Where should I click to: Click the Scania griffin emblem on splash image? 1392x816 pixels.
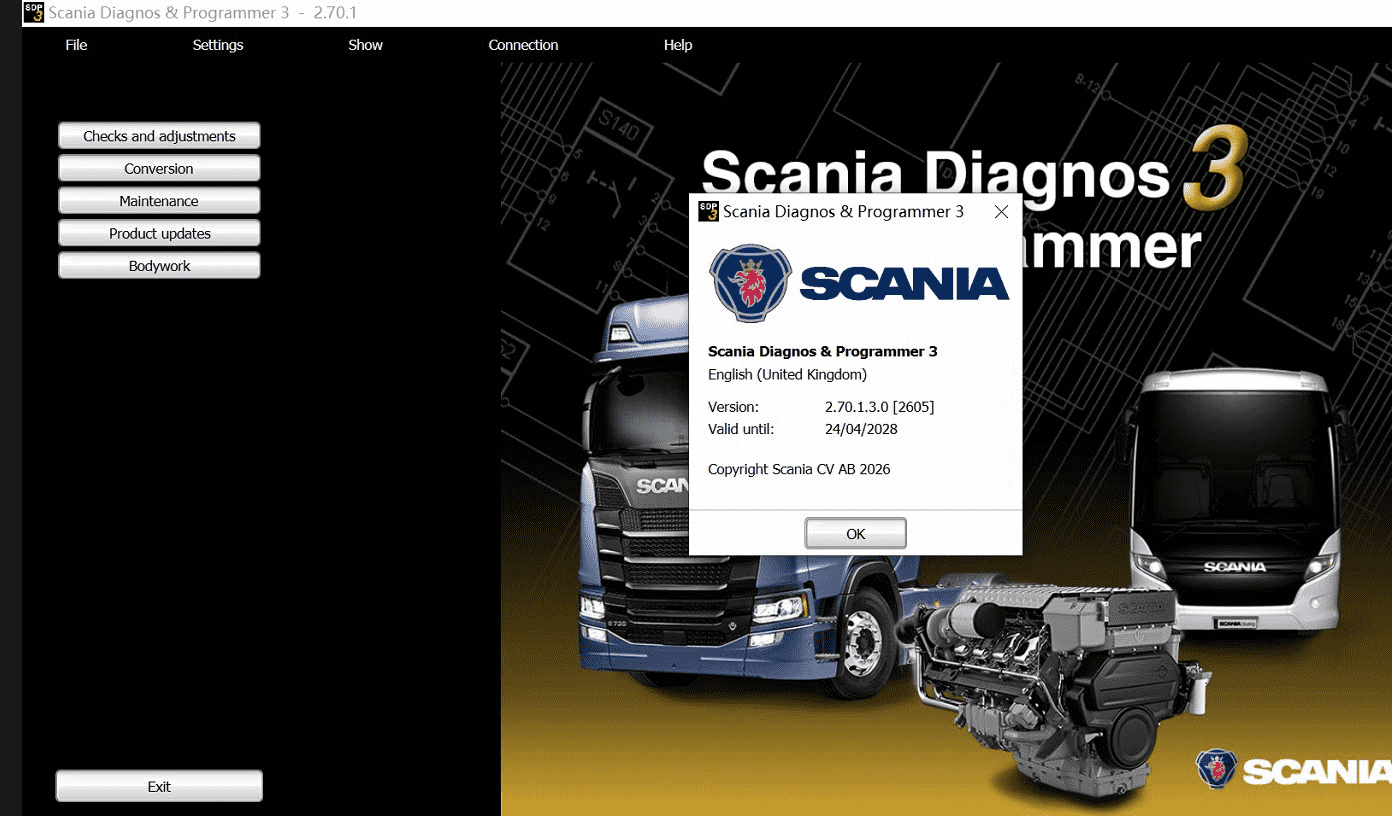(1216, 769)
